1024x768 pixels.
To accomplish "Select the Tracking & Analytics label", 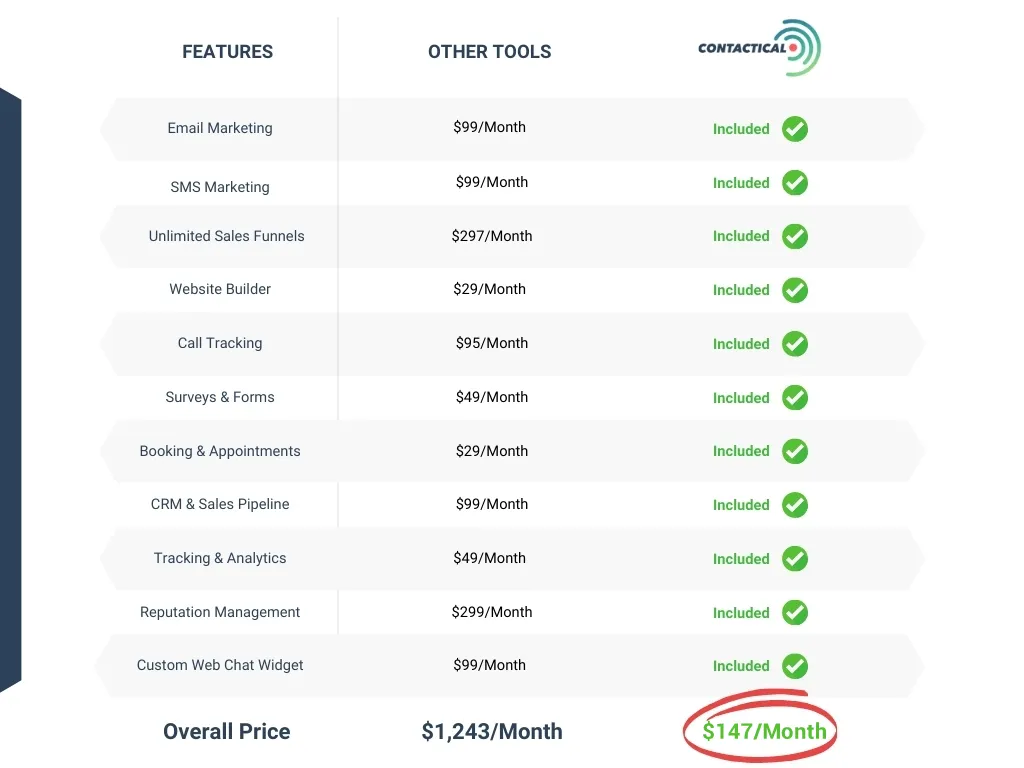I will (x=220, y=558).
